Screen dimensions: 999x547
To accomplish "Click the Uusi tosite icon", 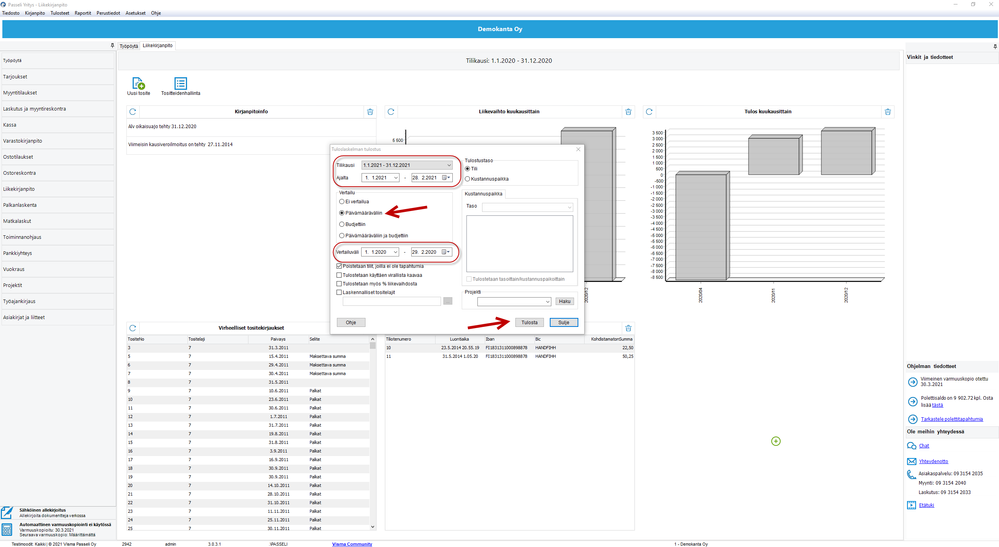I will tap(138, 84).
